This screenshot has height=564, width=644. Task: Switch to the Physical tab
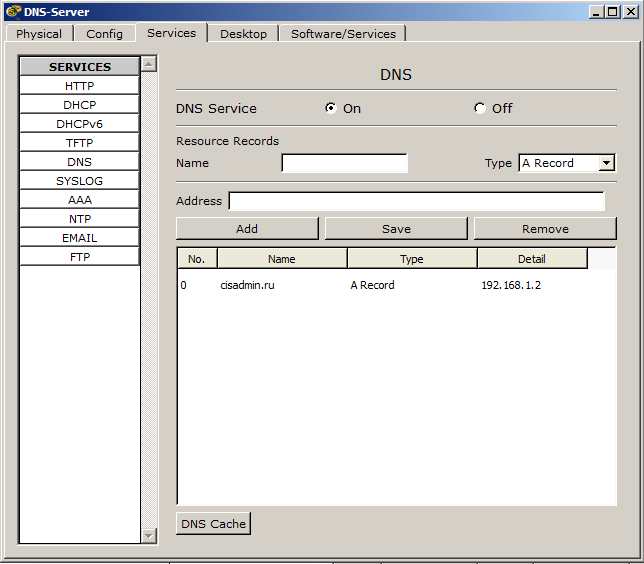click(39, 34)
